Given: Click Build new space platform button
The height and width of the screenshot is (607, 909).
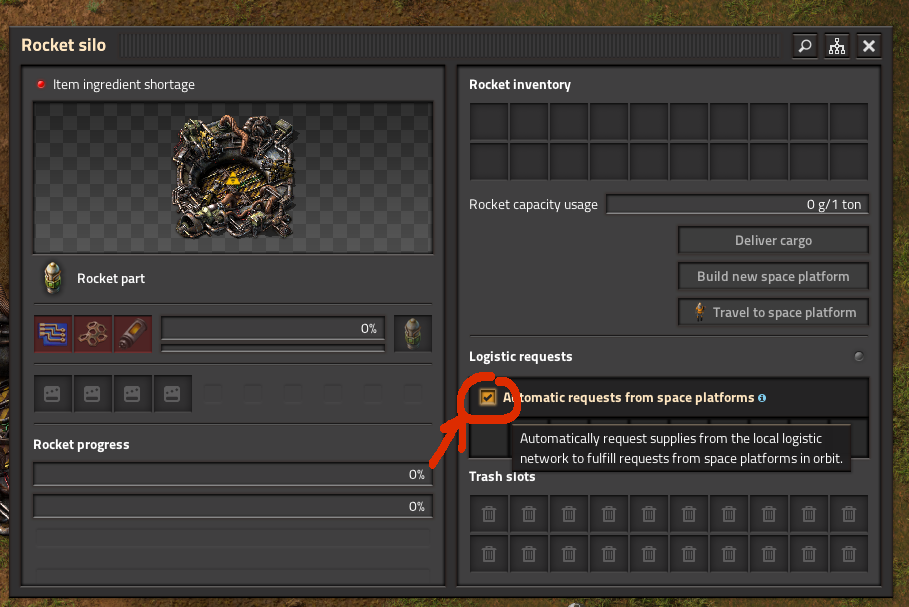Looking at the screenshot, I should point(773,277).
